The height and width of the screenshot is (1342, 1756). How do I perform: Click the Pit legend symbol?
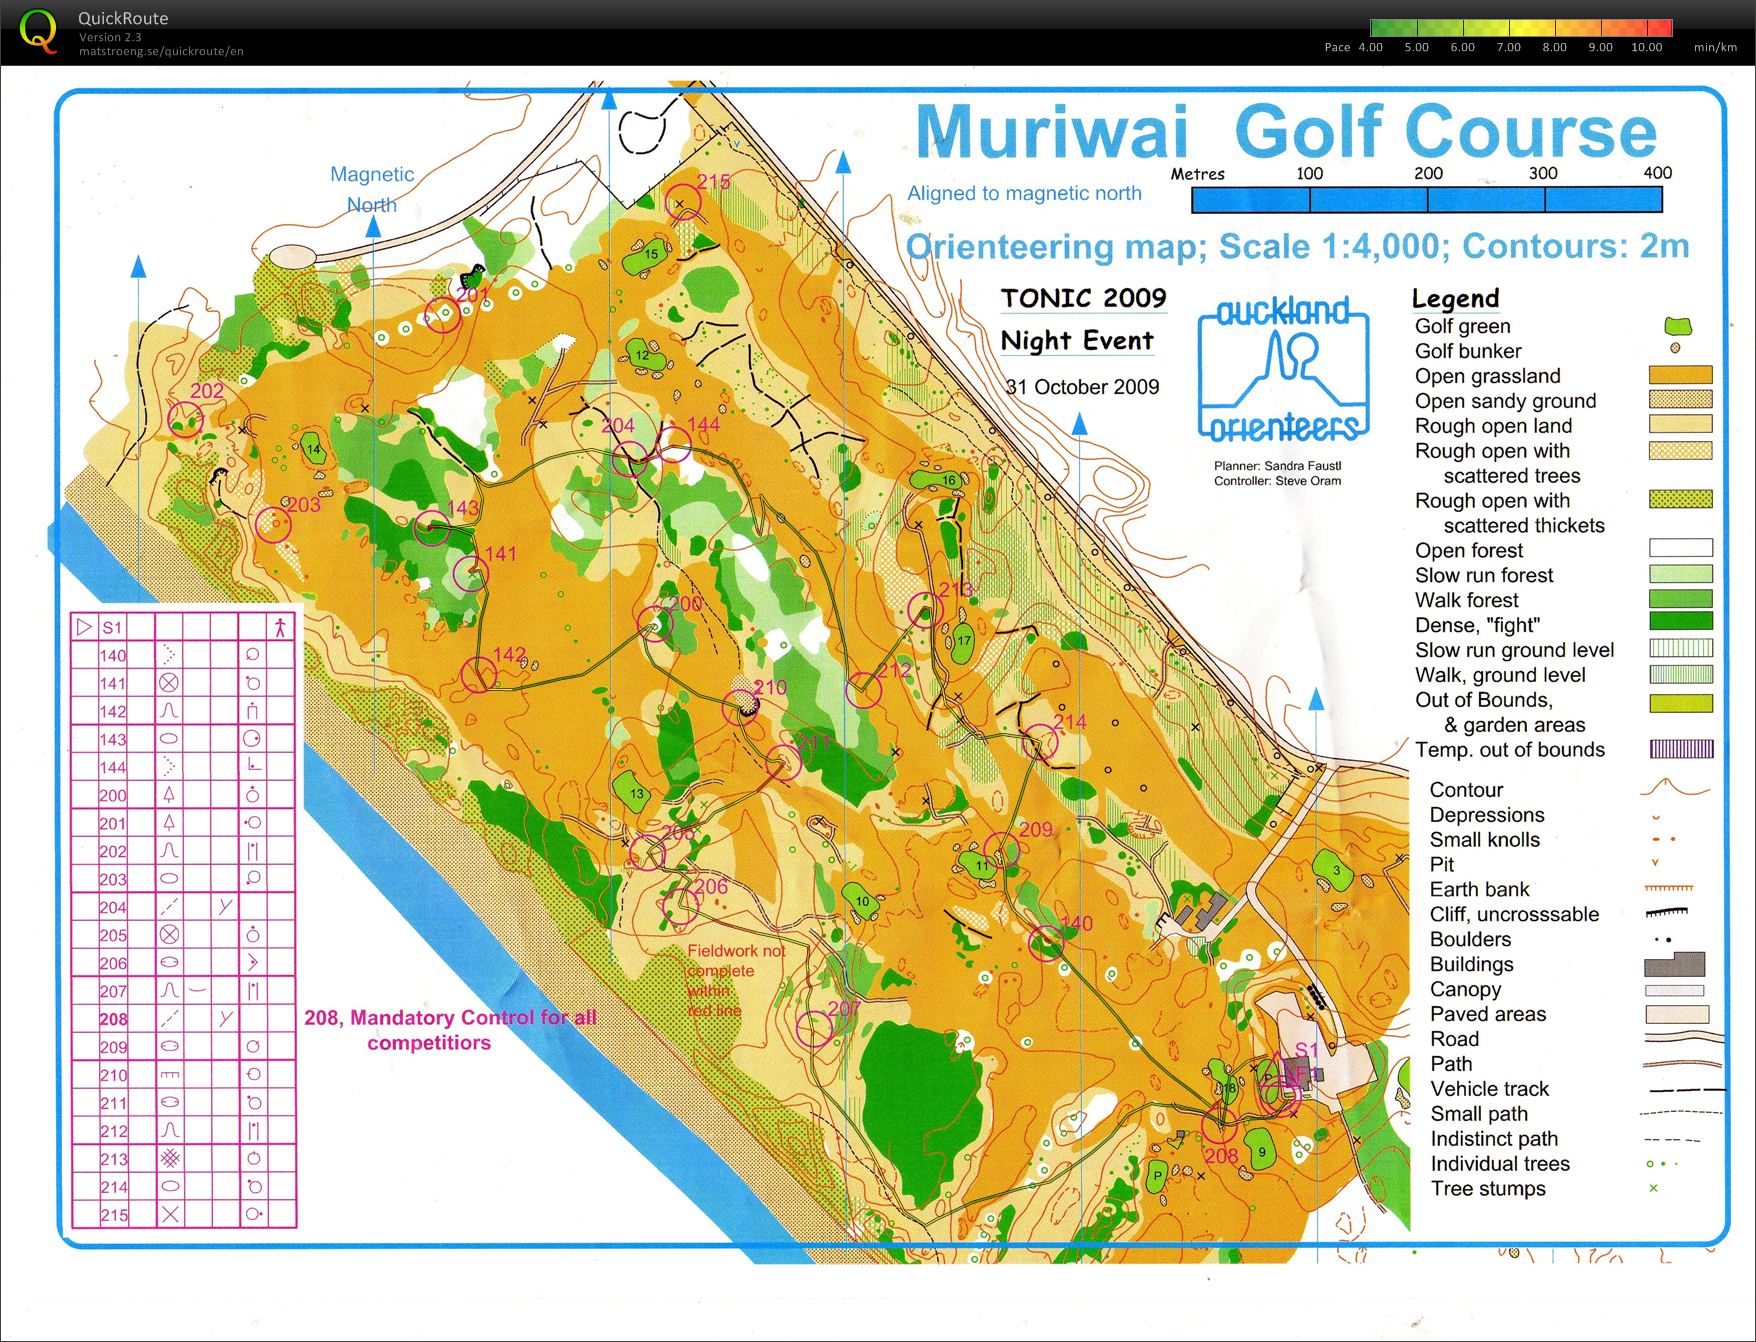click(x=1655, y=863)
